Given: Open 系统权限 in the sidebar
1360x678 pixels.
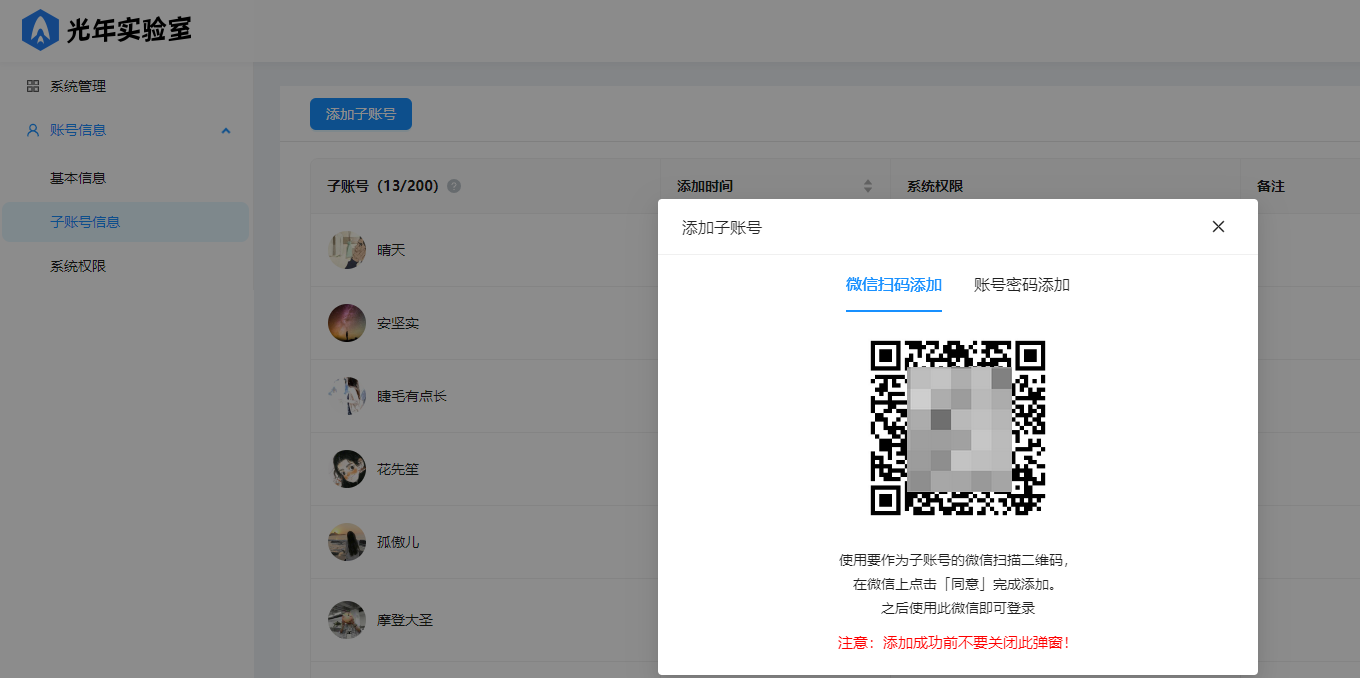Looking at the screenshot, I should click(78, 266).
